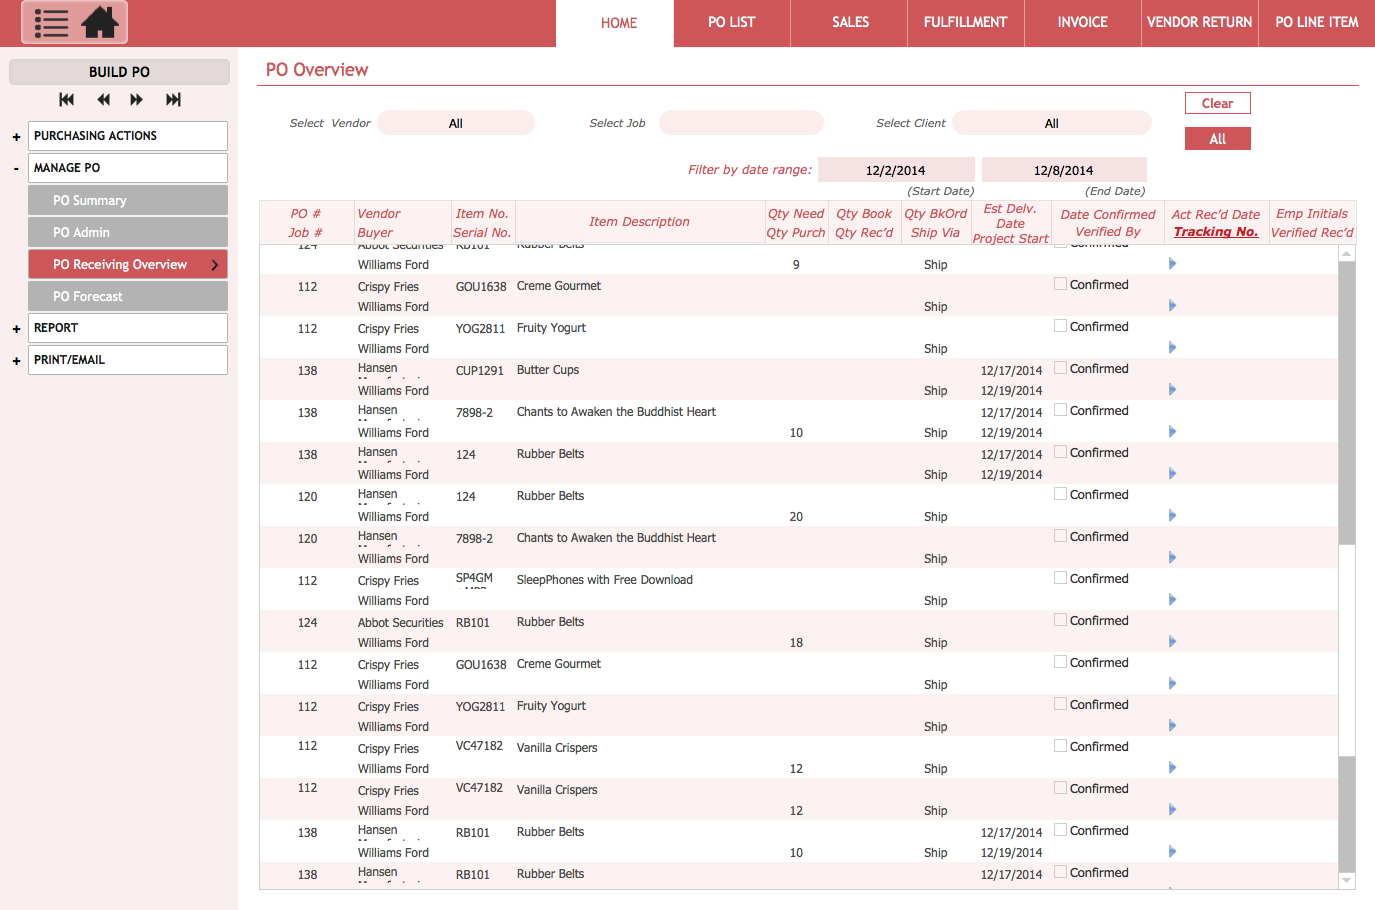Click chevron on PO Receiving Overview
The height and width of the screenshot is (910, 1375).
(215, 264)
